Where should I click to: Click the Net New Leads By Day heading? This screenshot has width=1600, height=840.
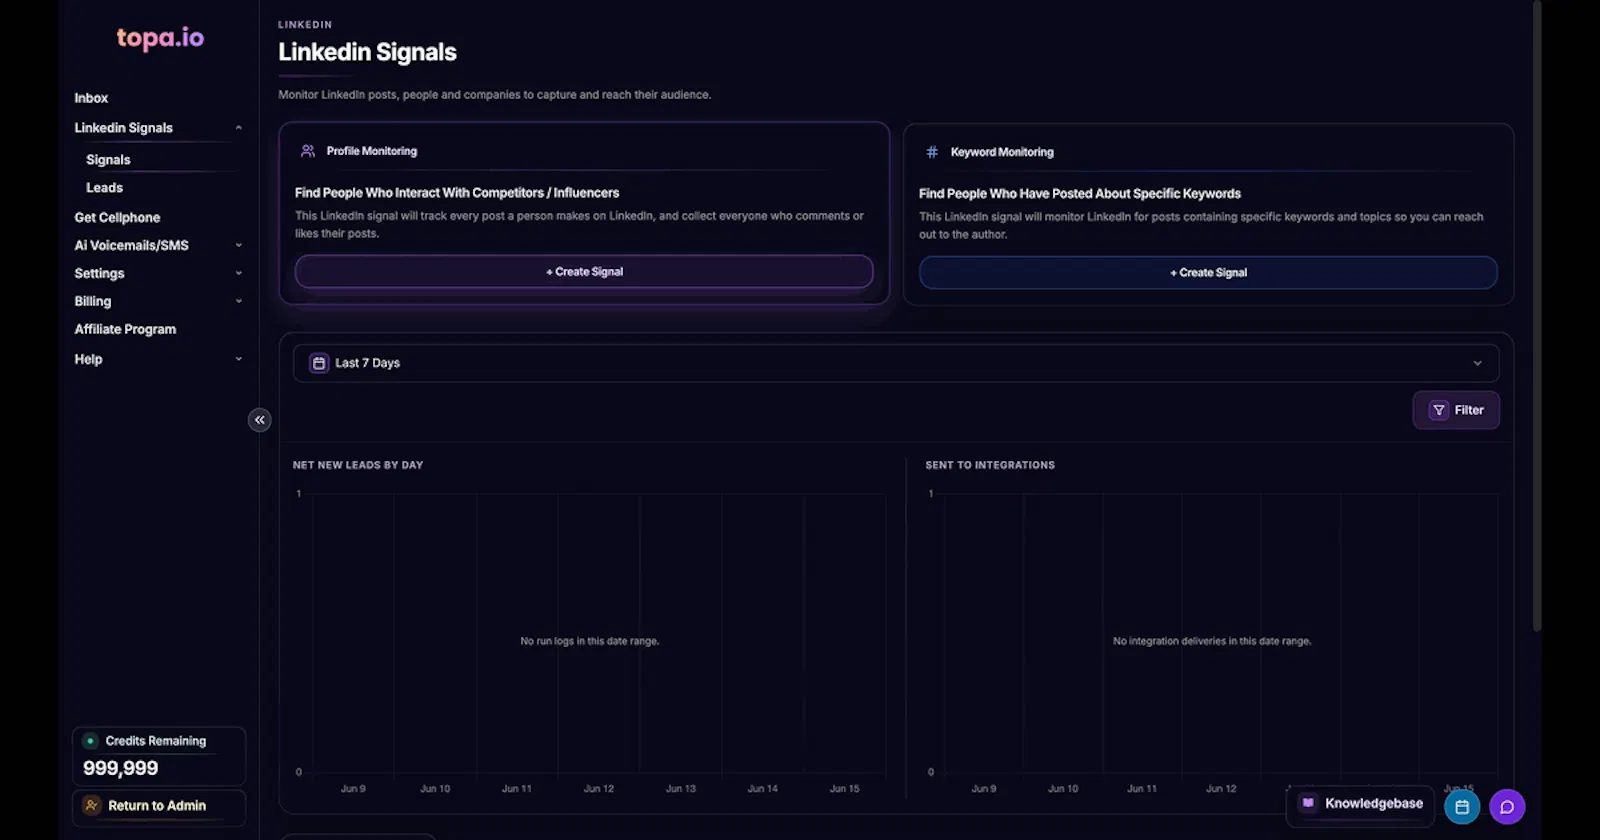(358, 465)
